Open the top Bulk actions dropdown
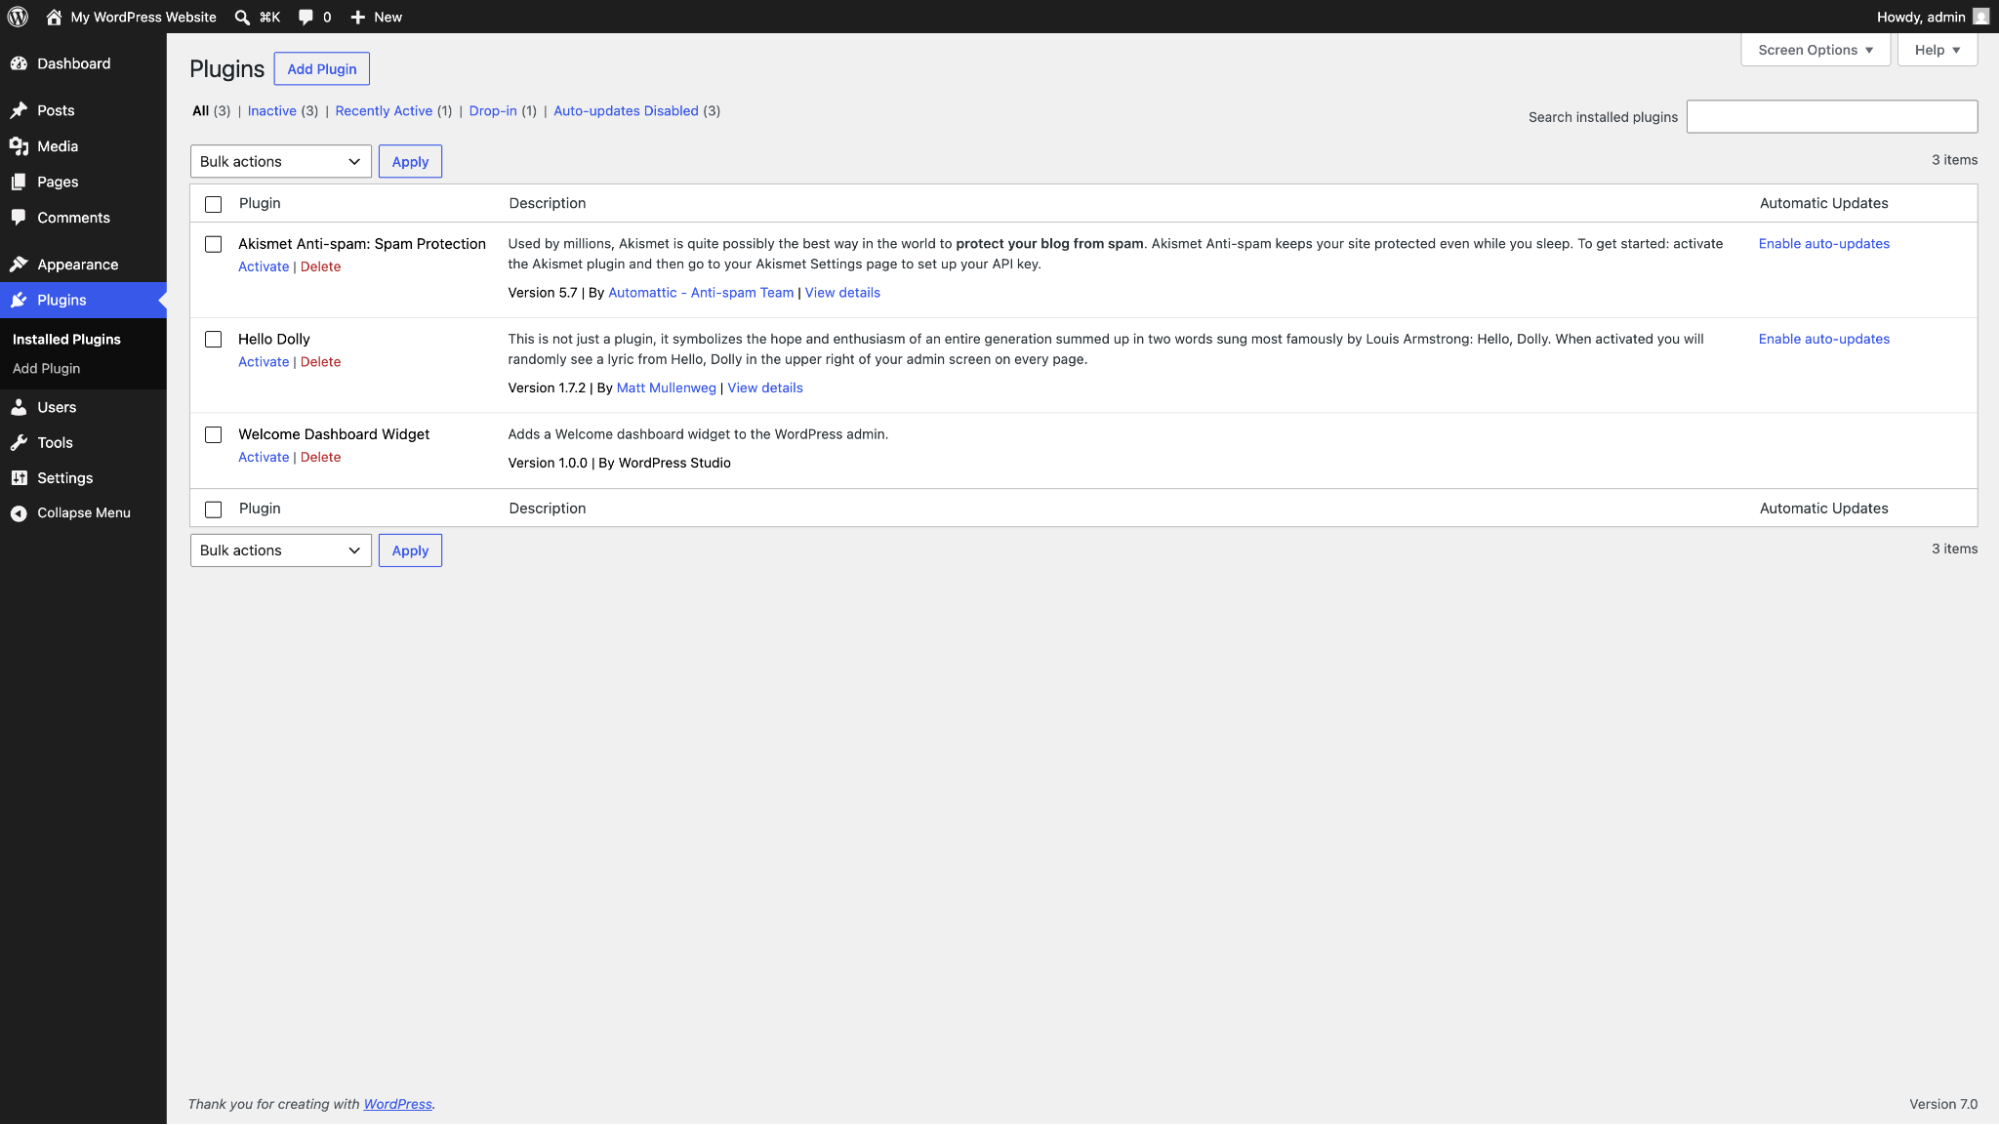This screenshot has width=1999, height=1125. pyautogui.click(x=280, y=161)
